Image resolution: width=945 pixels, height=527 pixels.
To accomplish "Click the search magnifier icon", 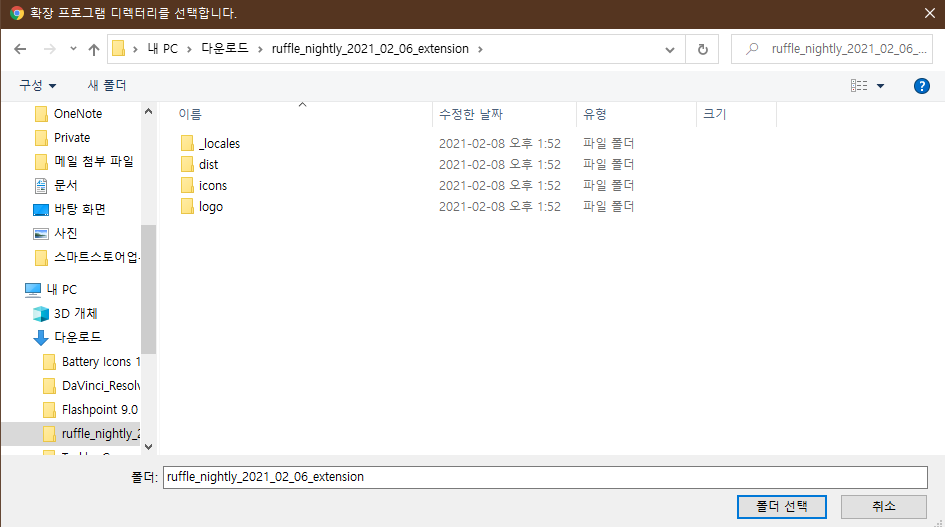I will pyautogui.click(x=752, y=49).
